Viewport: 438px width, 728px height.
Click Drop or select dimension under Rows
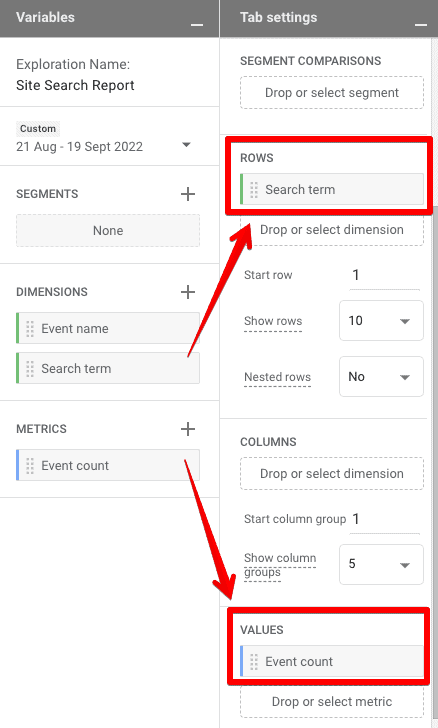(x=332, y=230)
